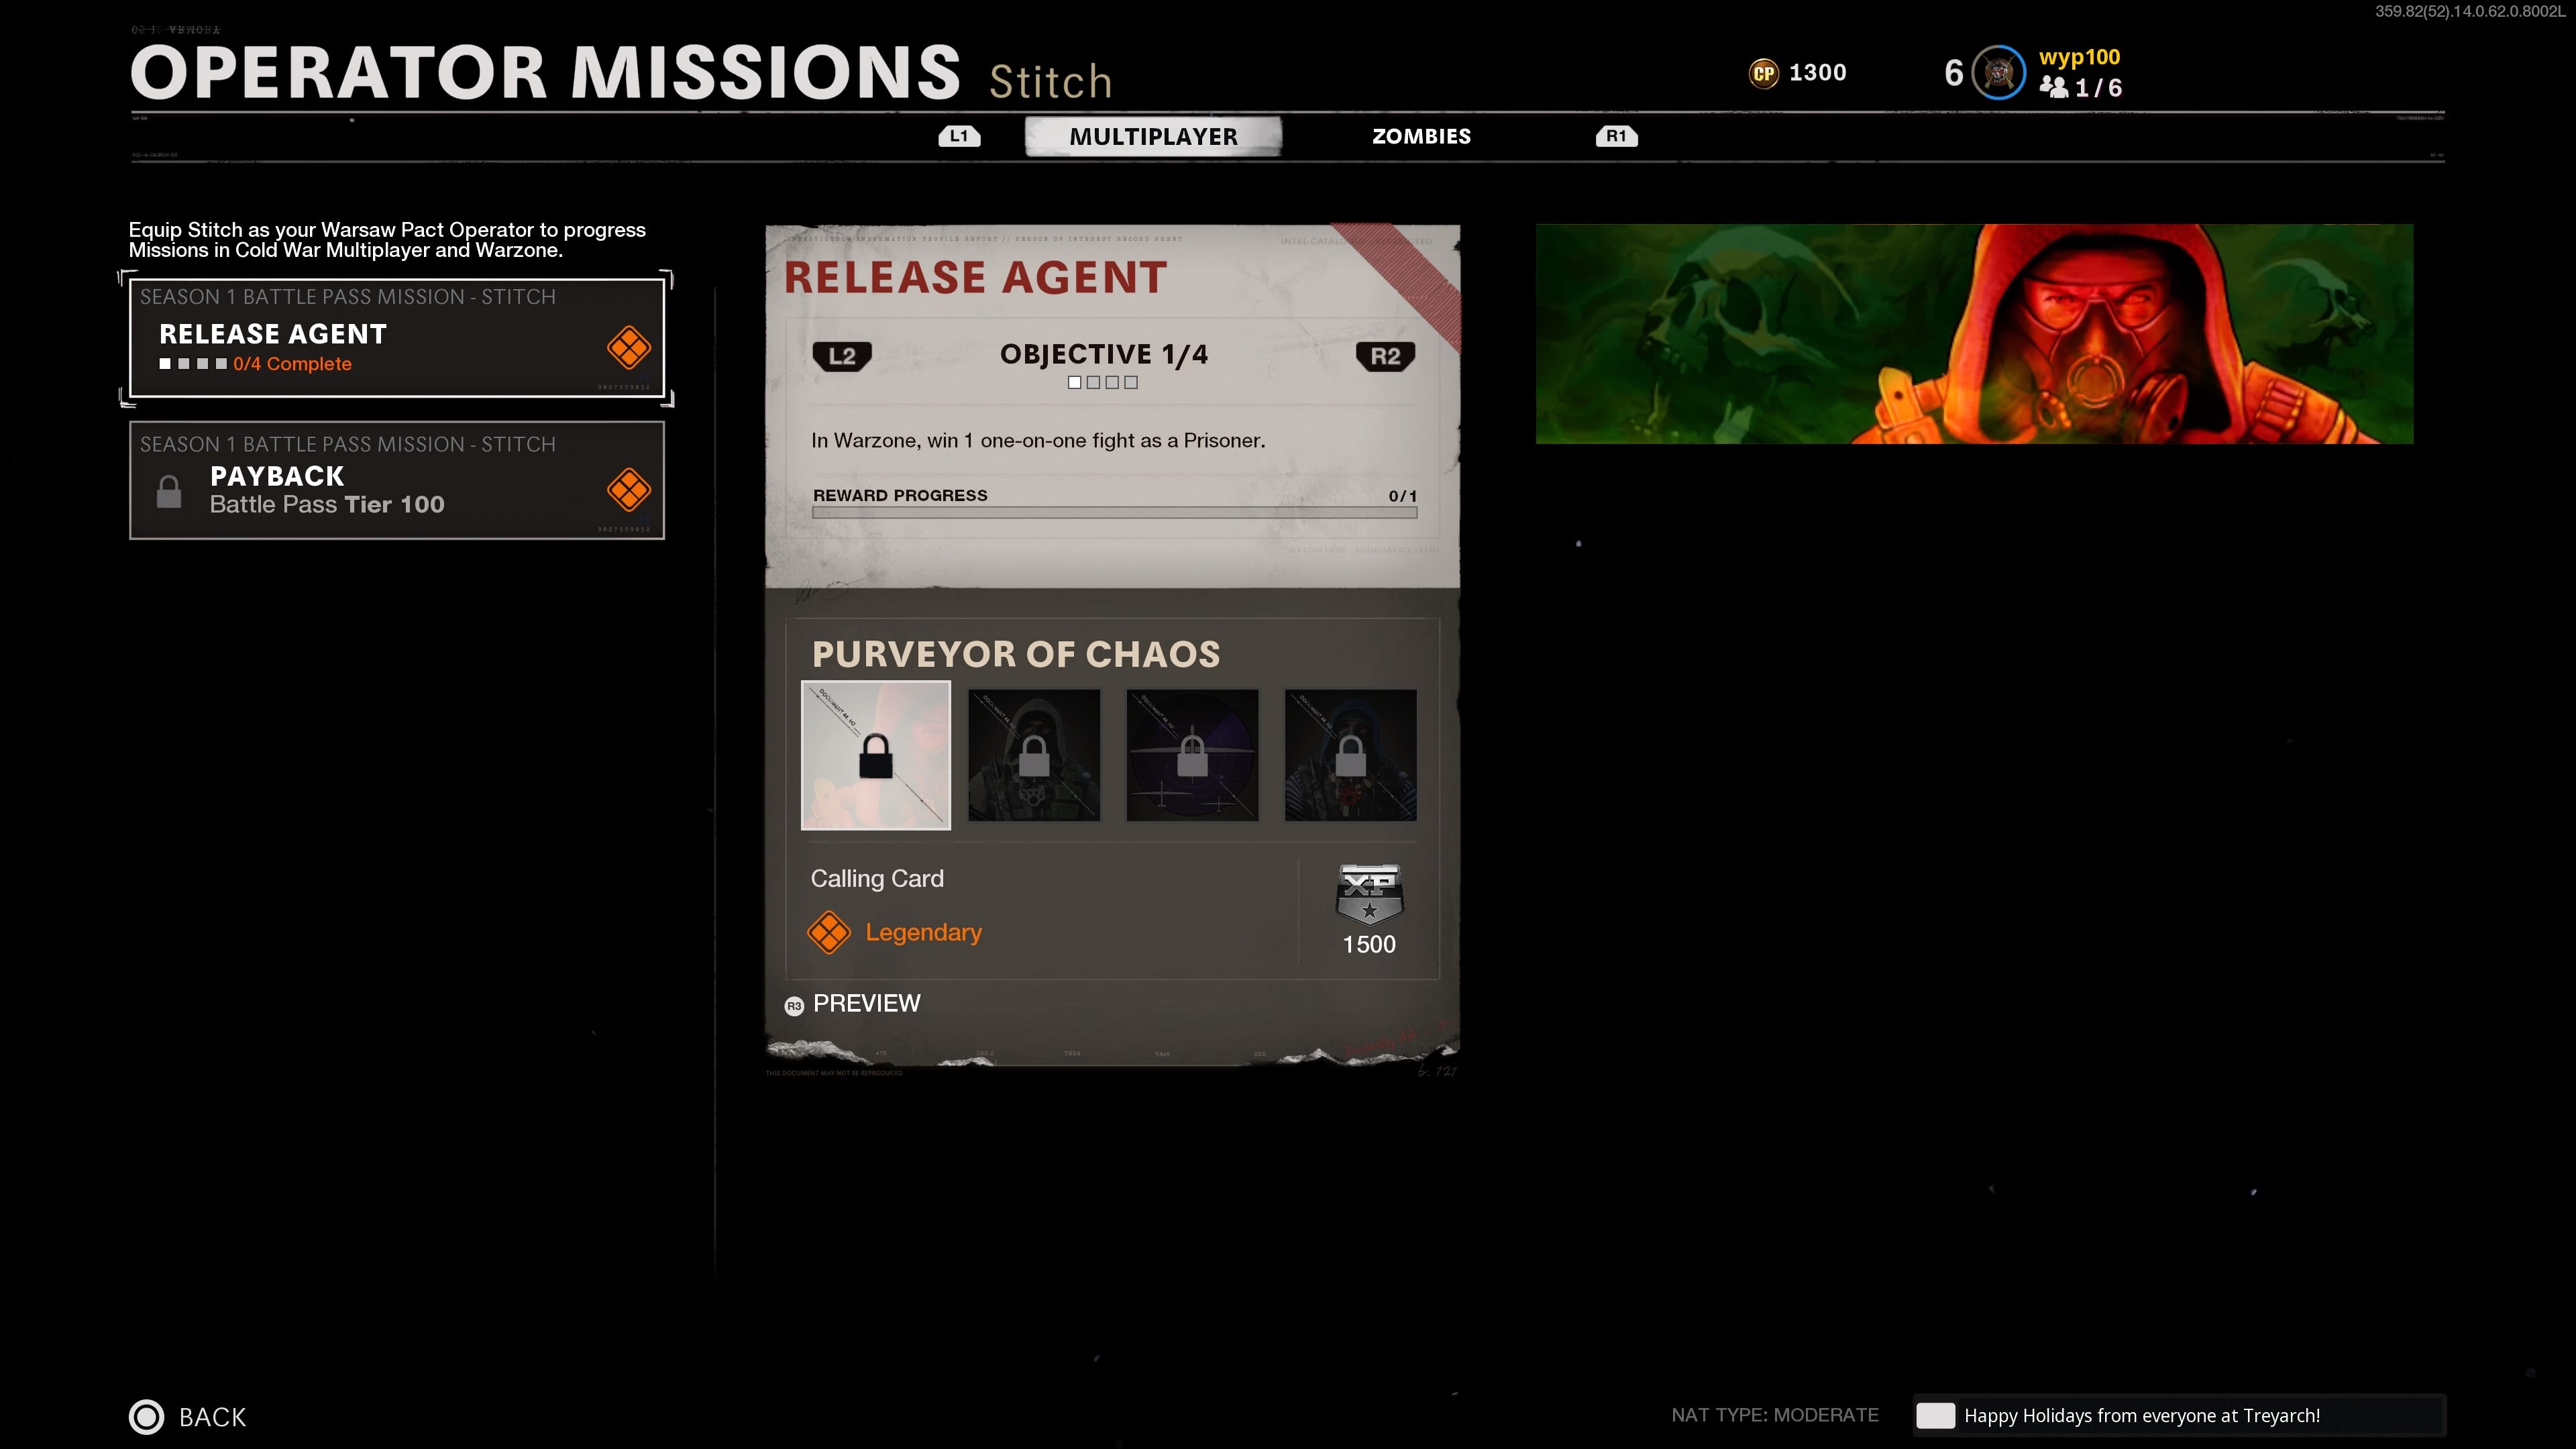Open the wyp100 player emblem icon
Image resolution: width=2576 pixels, height=1449 pixels.
(x=1998, y=73)
